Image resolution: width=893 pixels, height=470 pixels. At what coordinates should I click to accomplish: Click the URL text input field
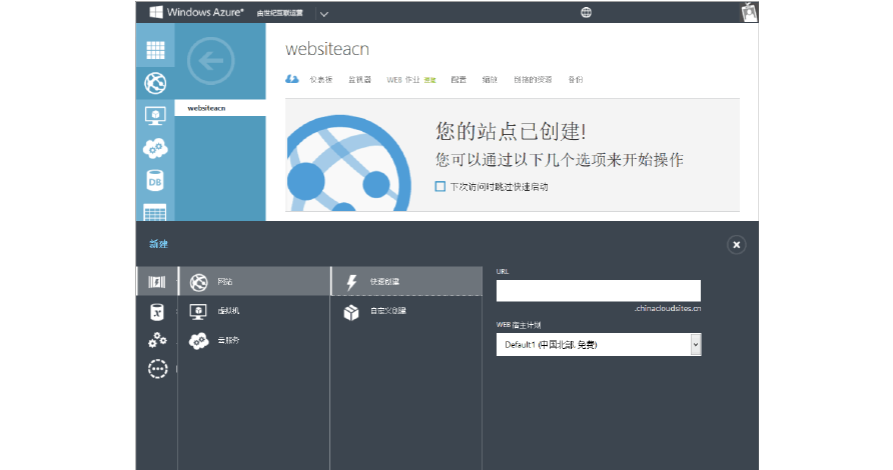598,291
